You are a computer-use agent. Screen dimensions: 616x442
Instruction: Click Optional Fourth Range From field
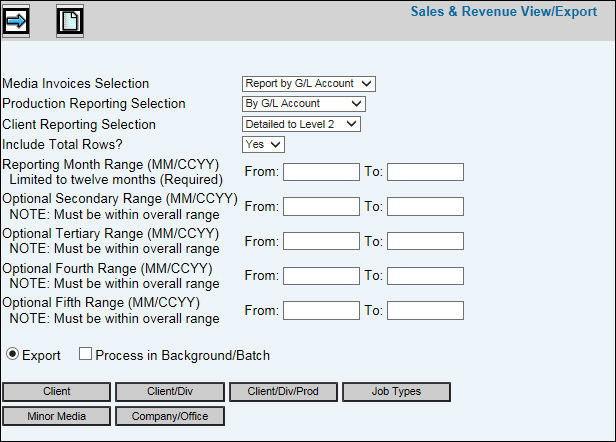tap(321, 276)
